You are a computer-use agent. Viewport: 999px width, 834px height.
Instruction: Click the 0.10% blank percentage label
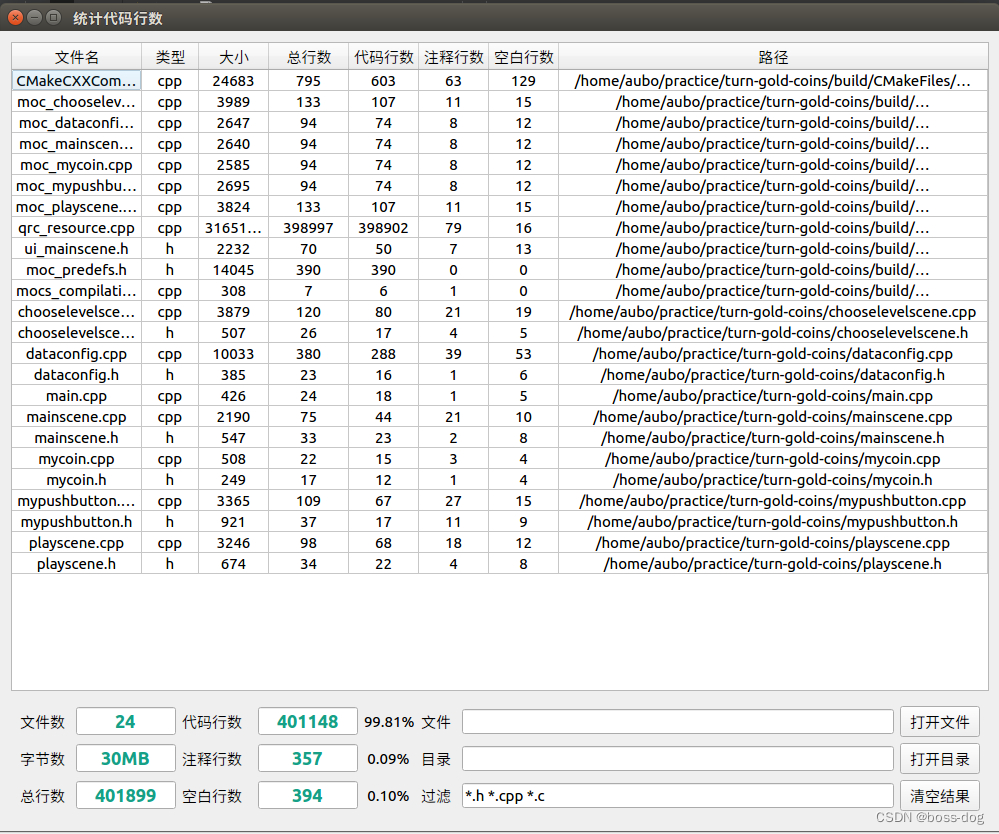(388, 796)
